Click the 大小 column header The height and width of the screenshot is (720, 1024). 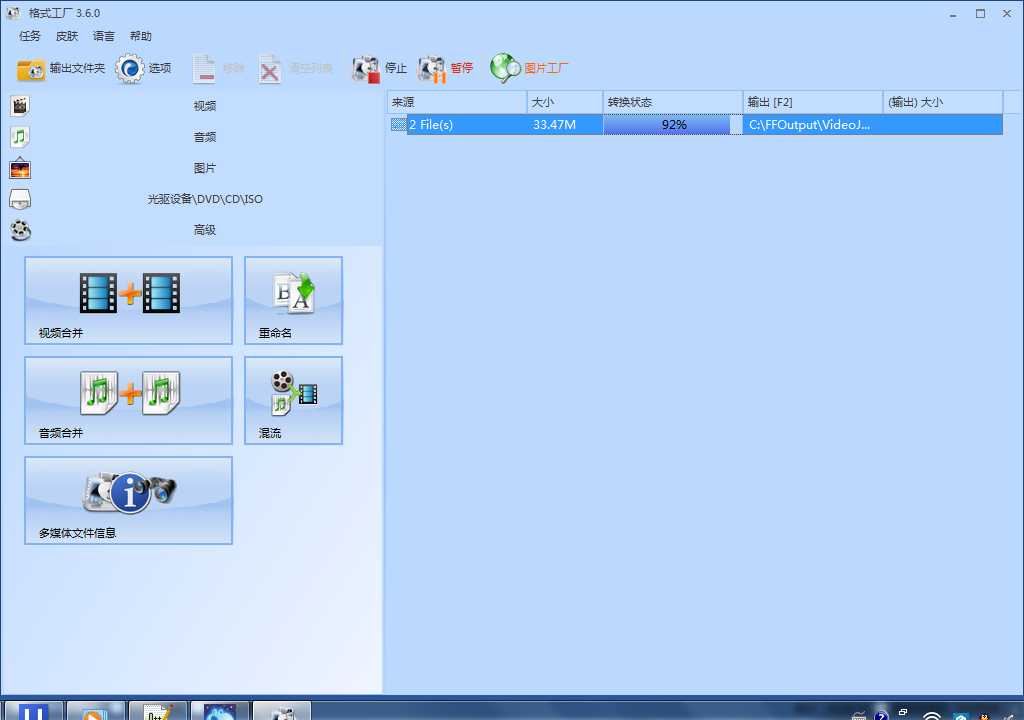pos(565,103)
